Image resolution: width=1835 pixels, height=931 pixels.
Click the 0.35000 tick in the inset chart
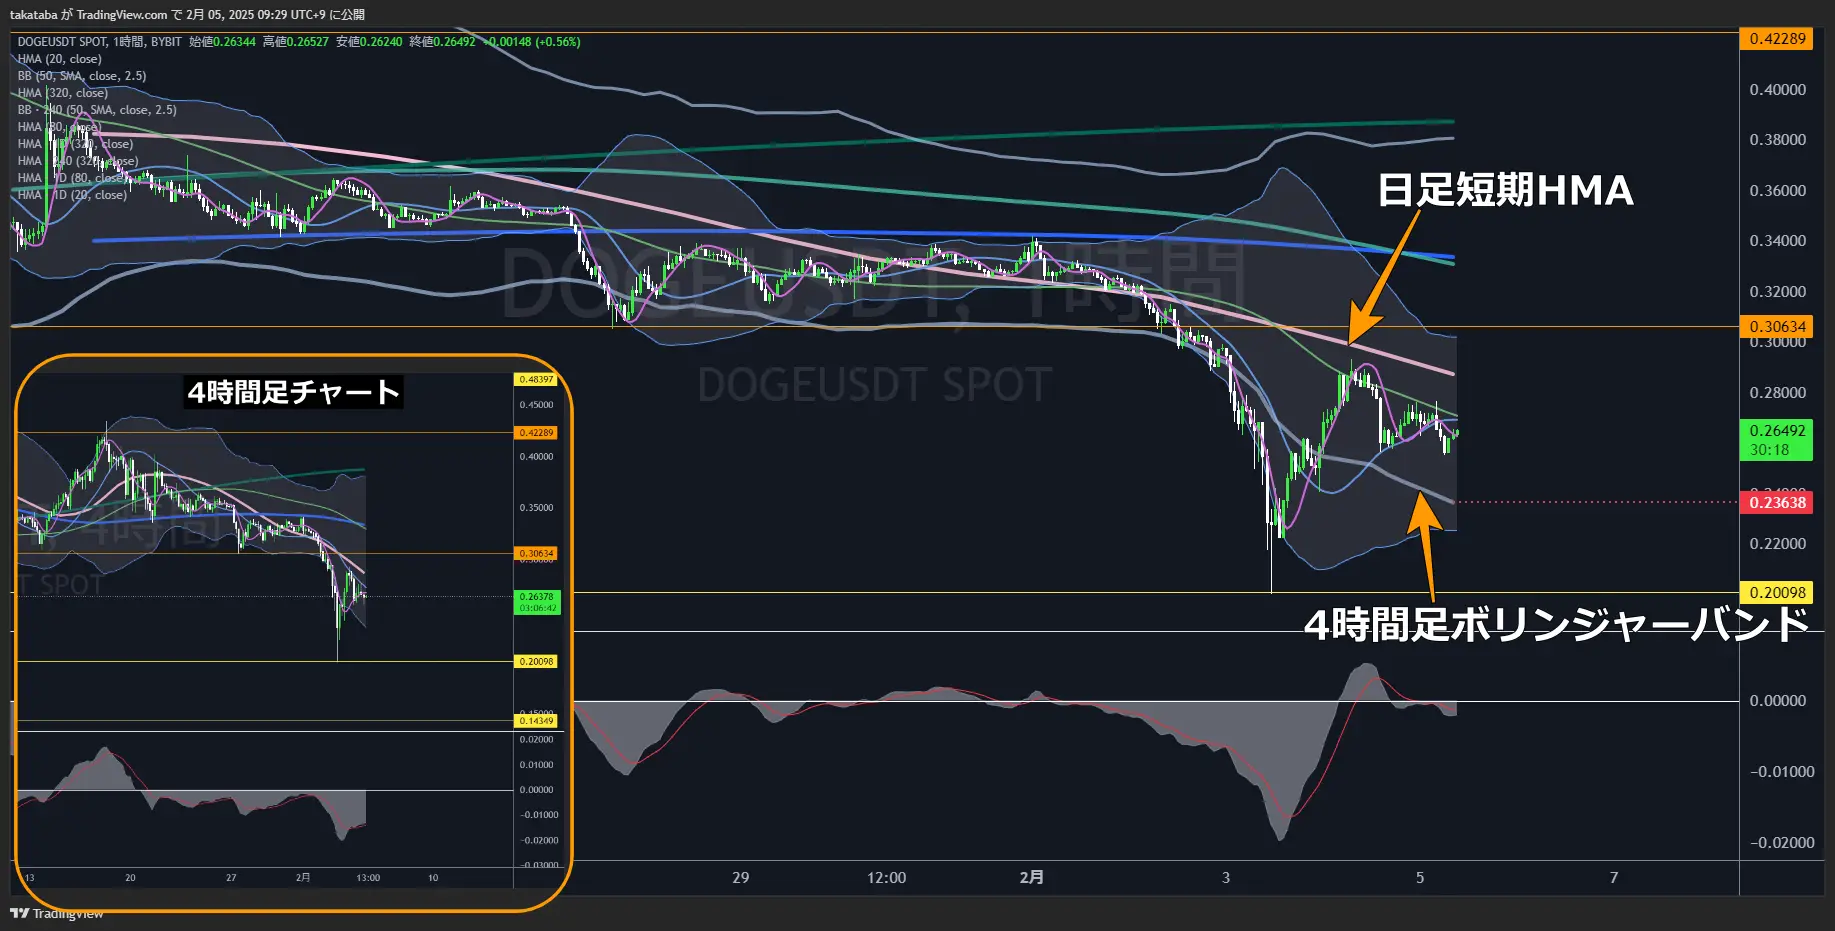tap(536, 508)
